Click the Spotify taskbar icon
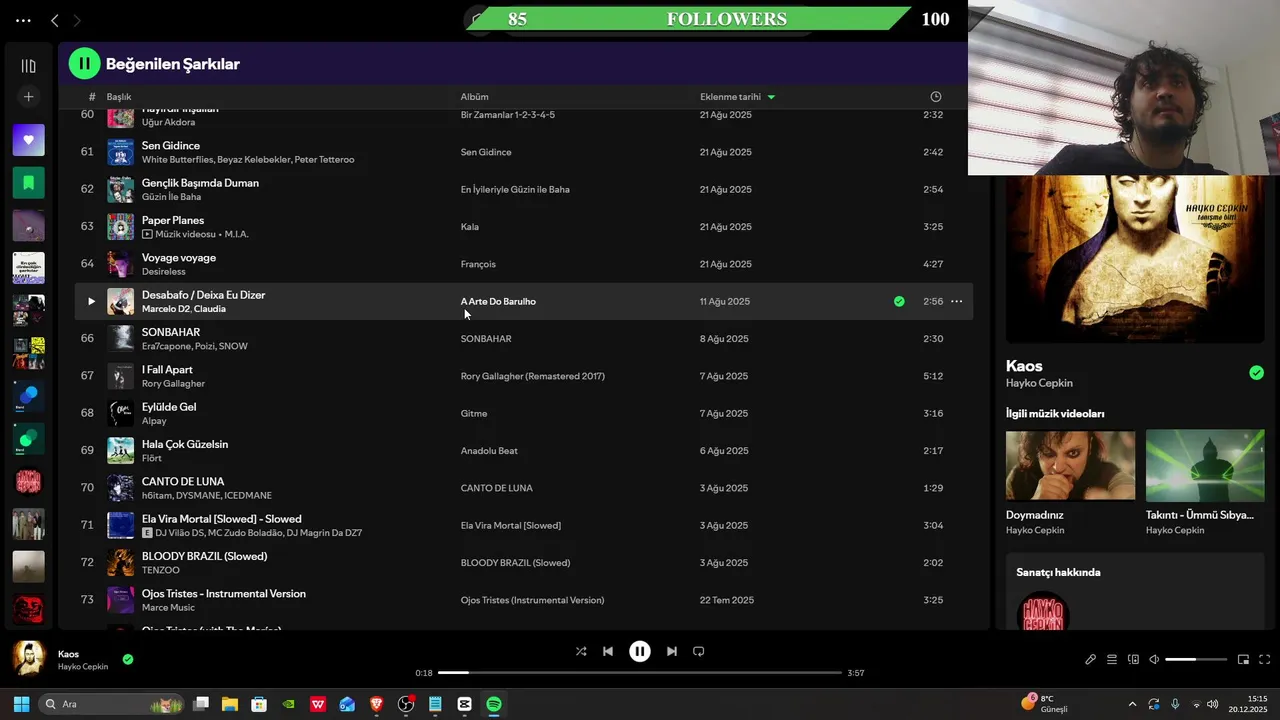 [494, 704]
